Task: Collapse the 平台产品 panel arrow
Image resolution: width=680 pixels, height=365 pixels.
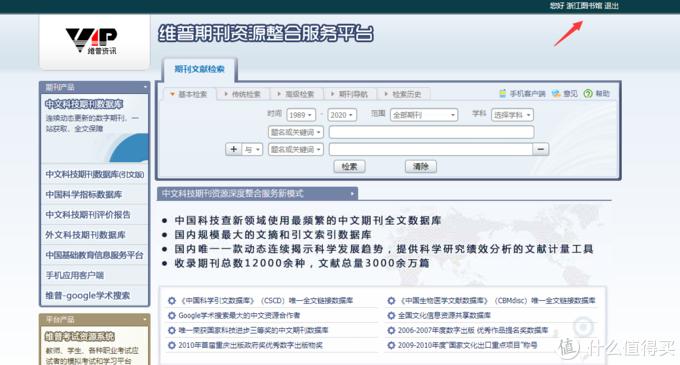Action: pos(145,319)
